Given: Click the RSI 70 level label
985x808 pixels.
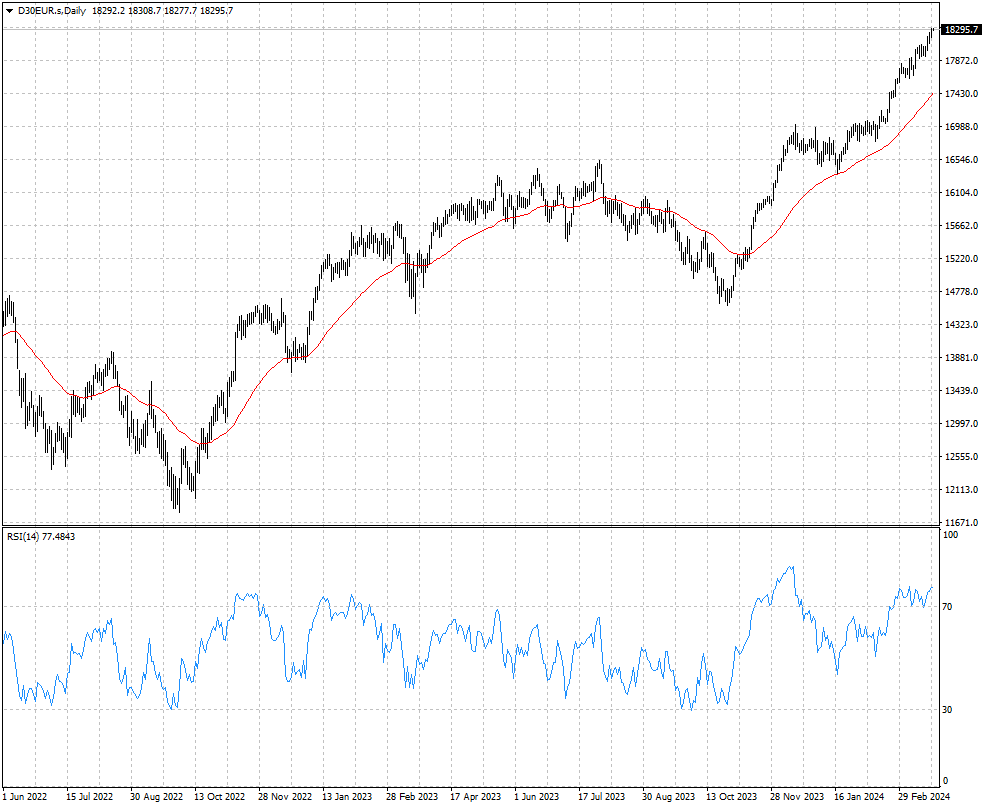Looking at the screenshot, I should 949,607.
